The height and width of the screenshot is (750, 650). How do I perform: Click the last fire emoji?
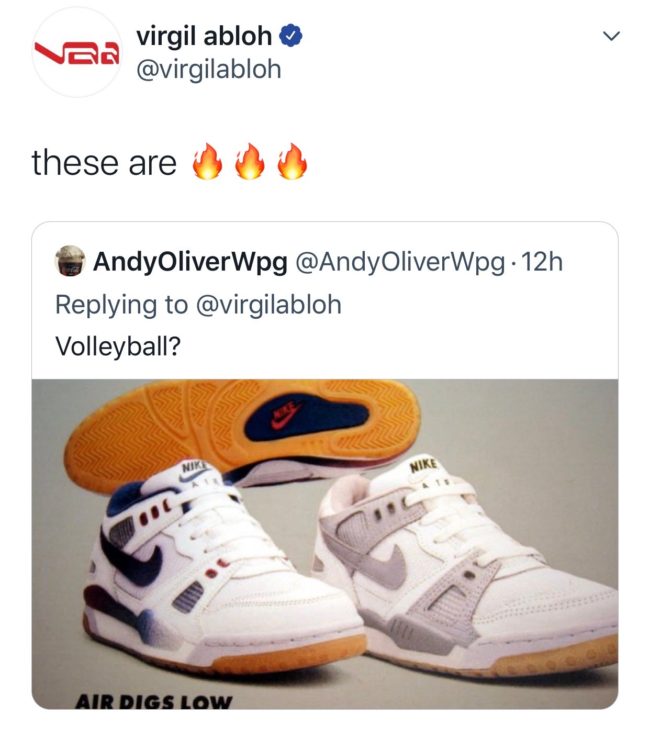pyautogui.click(x=292, y=162)
